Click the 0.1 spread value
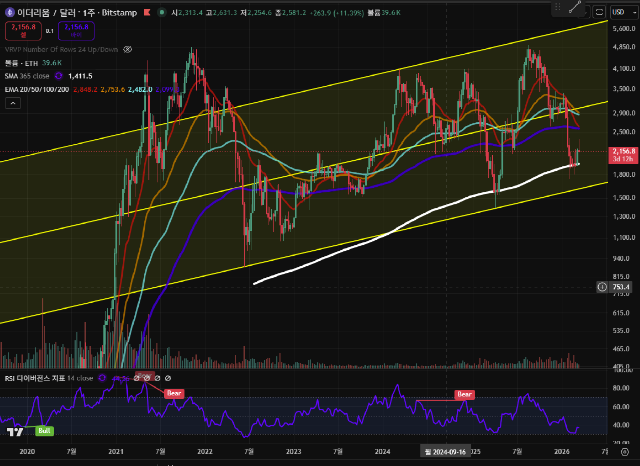Screen dimensions: 640x466 tap(49, 31)
